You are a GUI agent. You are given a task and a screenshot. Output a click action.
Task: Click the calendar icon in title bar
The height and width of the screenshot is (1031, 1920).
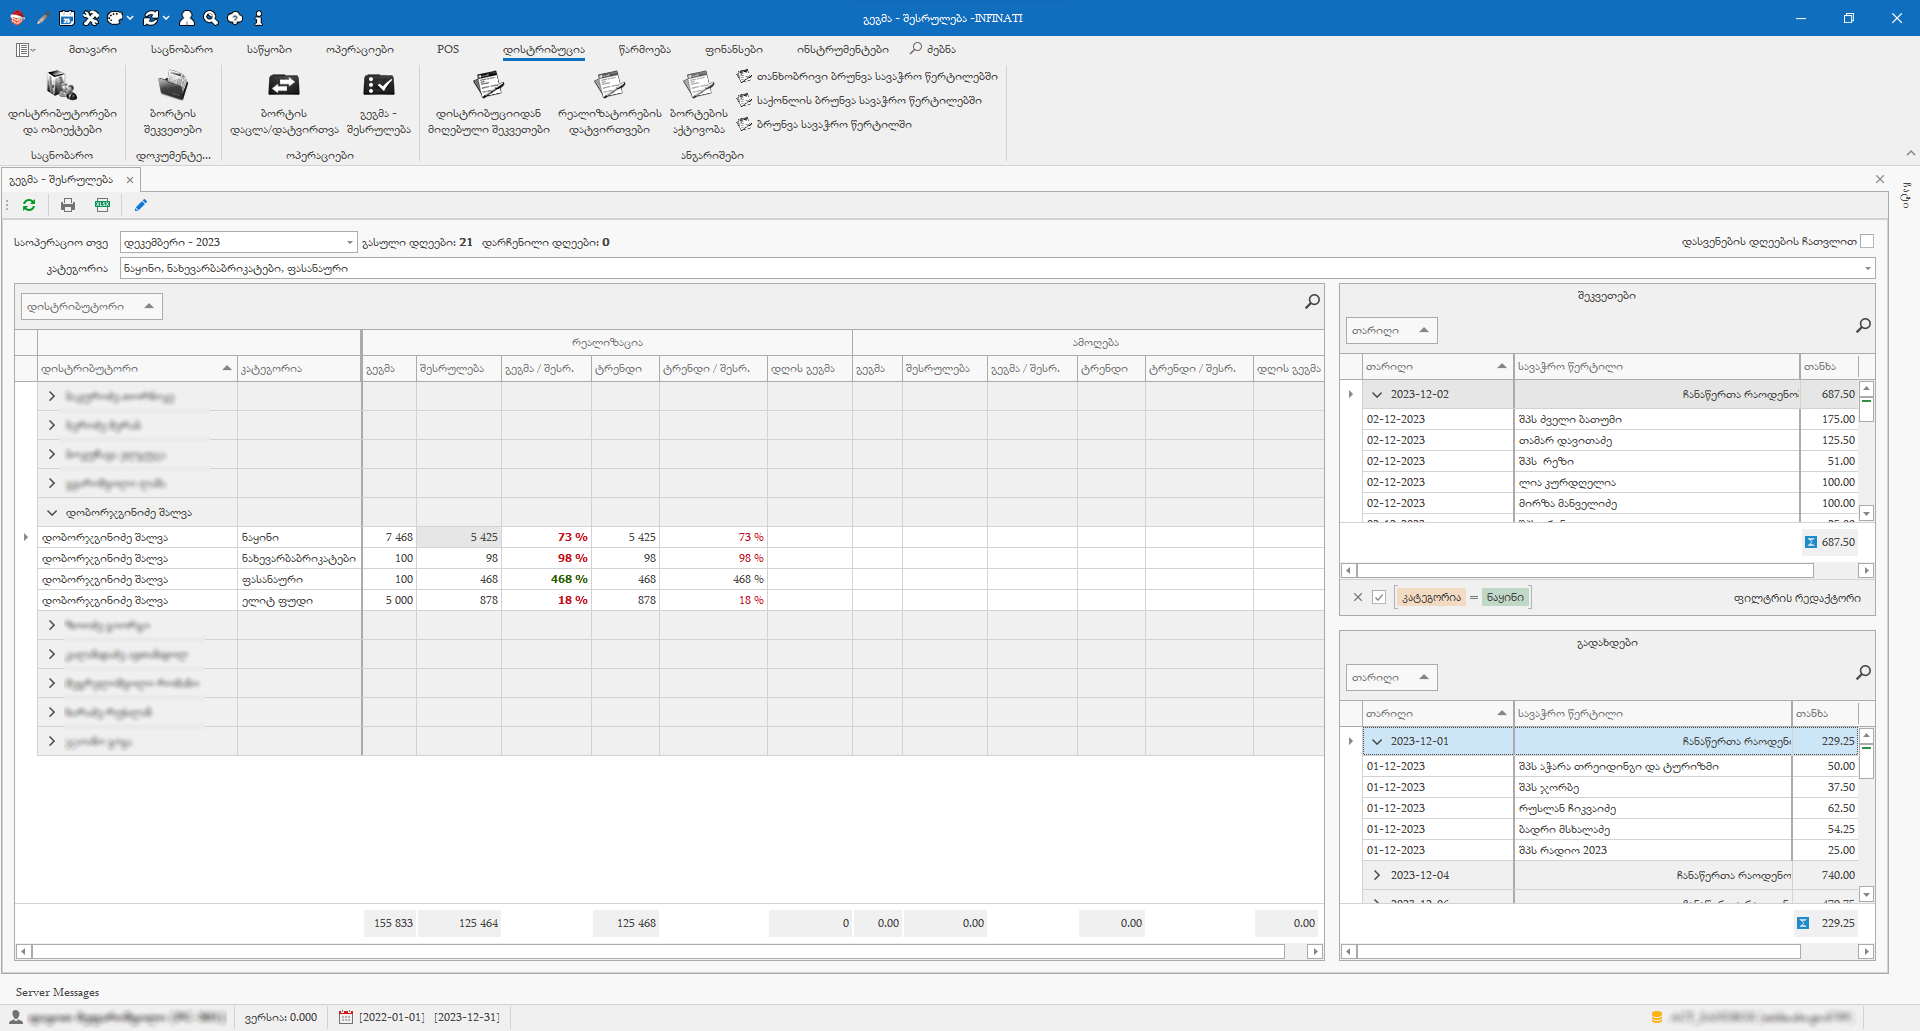[x=66, y=18]
